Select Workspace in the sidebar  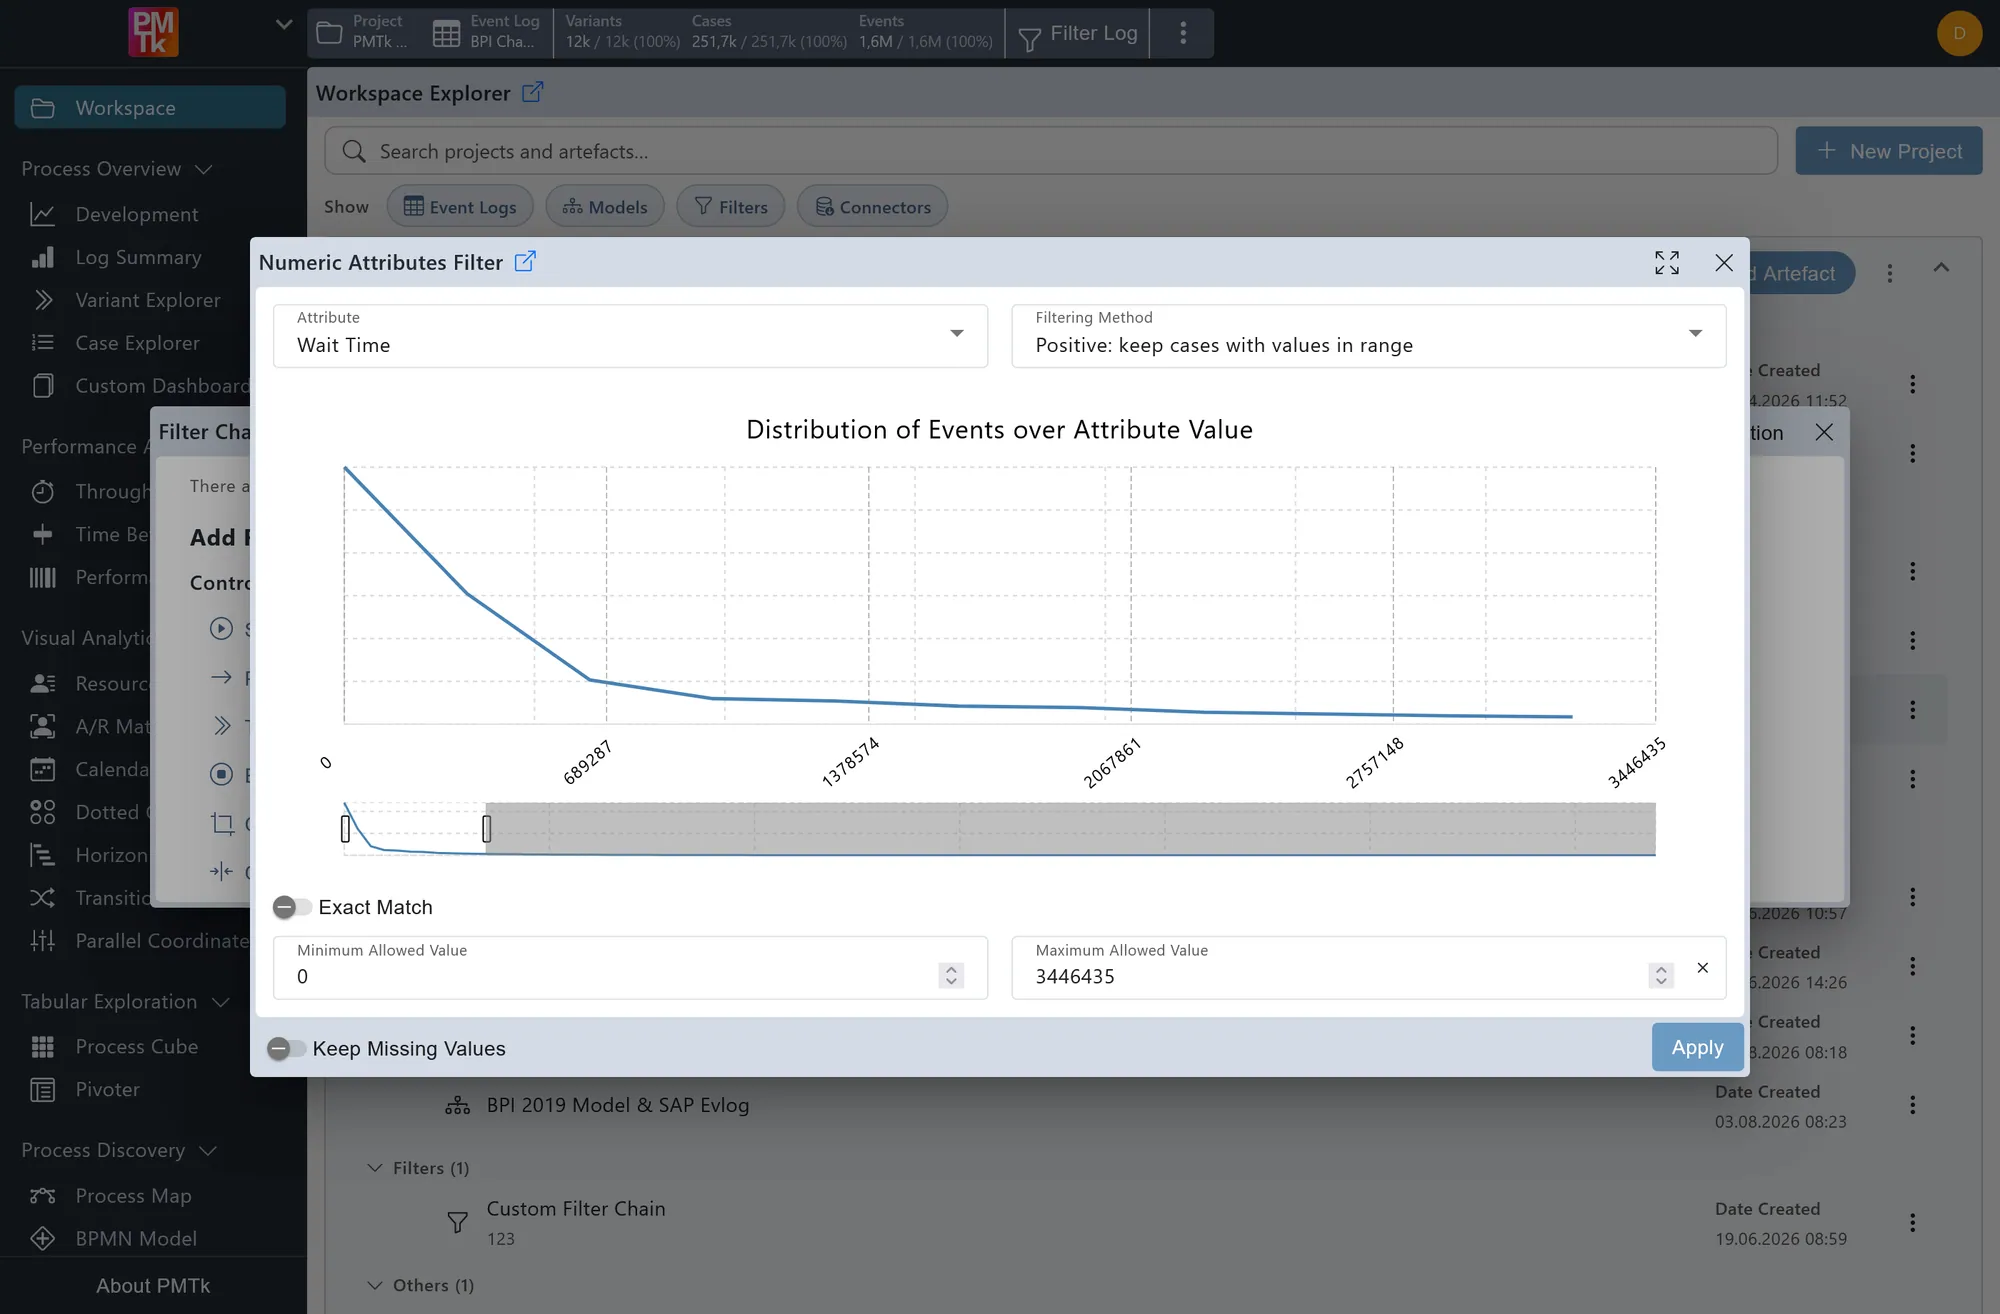tap(150, 107)
